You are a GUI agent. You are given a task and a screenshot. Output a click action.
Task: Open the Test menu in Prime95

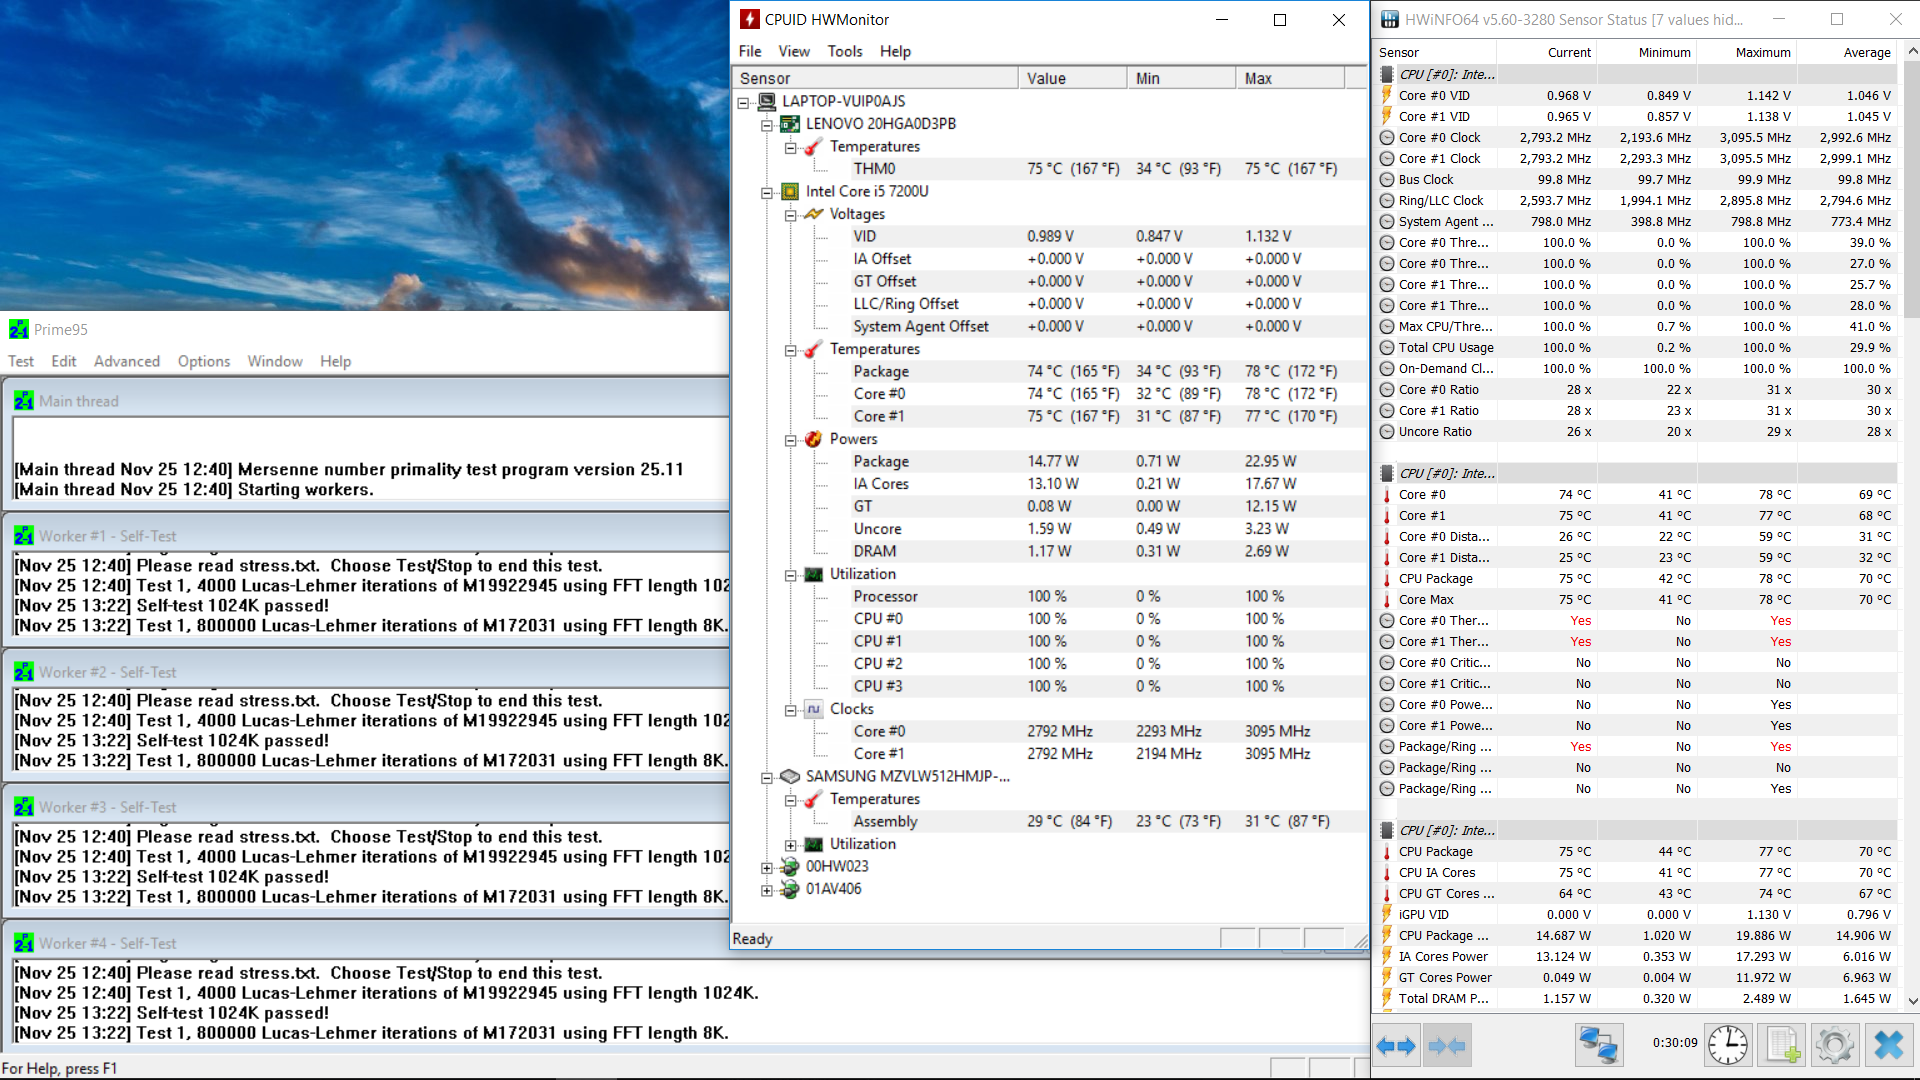(x=21, y=361)
